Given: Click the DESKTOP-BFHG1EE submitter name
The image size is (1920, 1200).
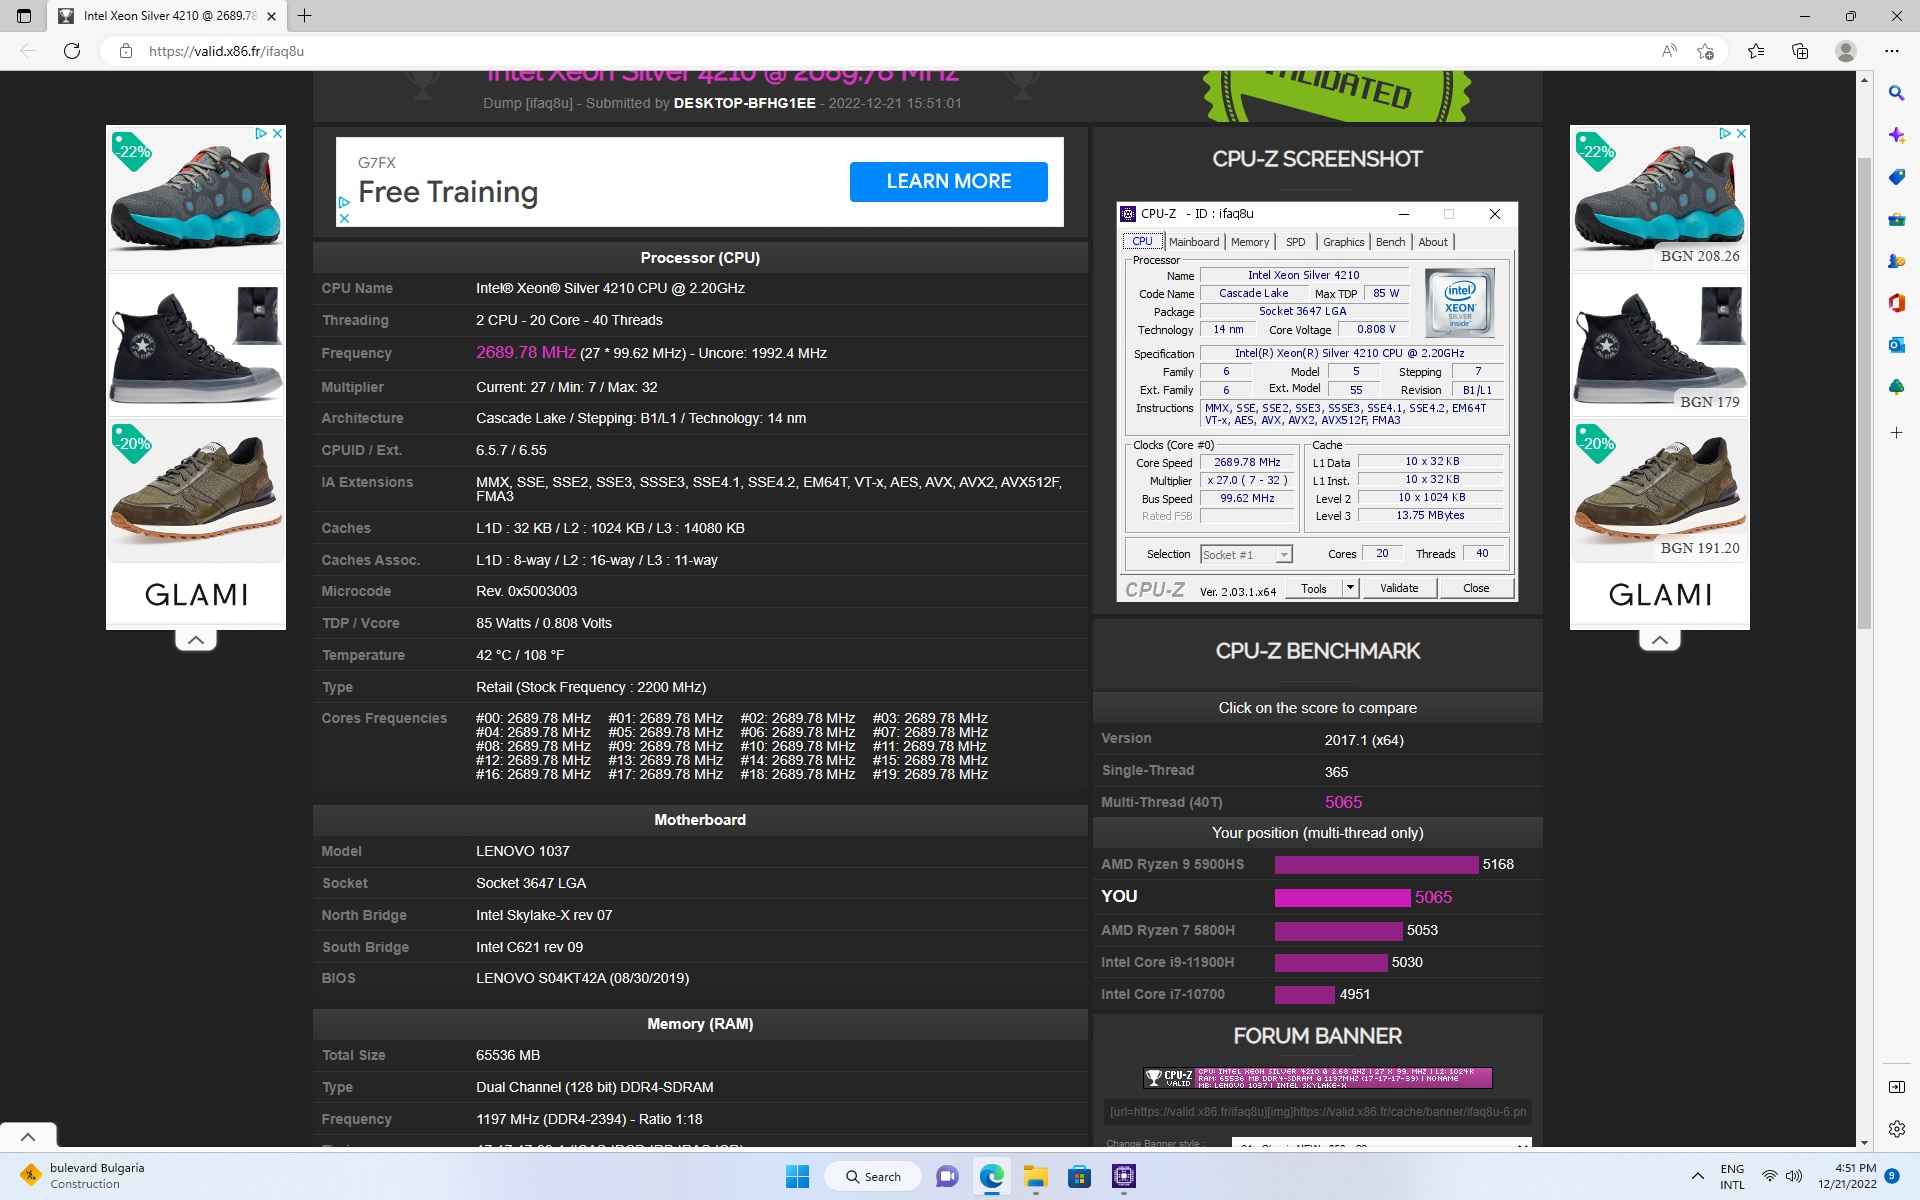Looking at the screenshot, I should click(744, 103).
